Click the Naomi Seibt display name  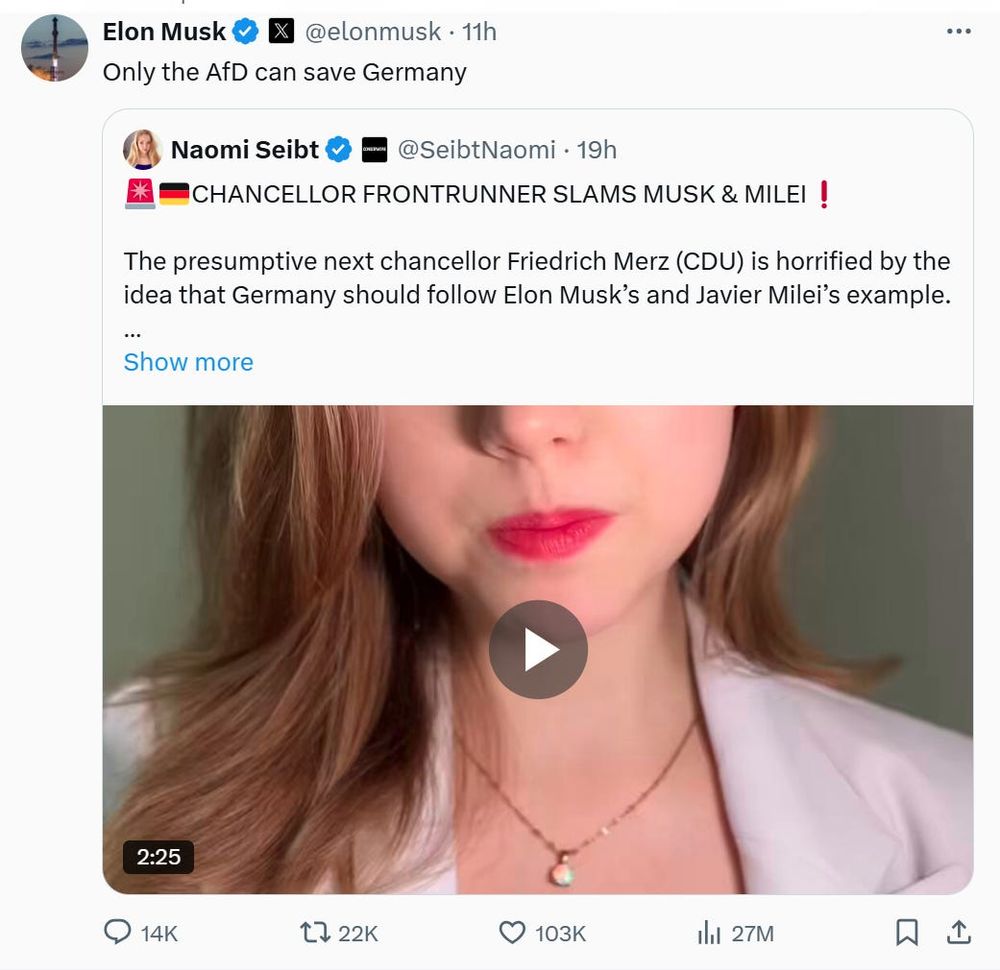(x=244, y=150)
